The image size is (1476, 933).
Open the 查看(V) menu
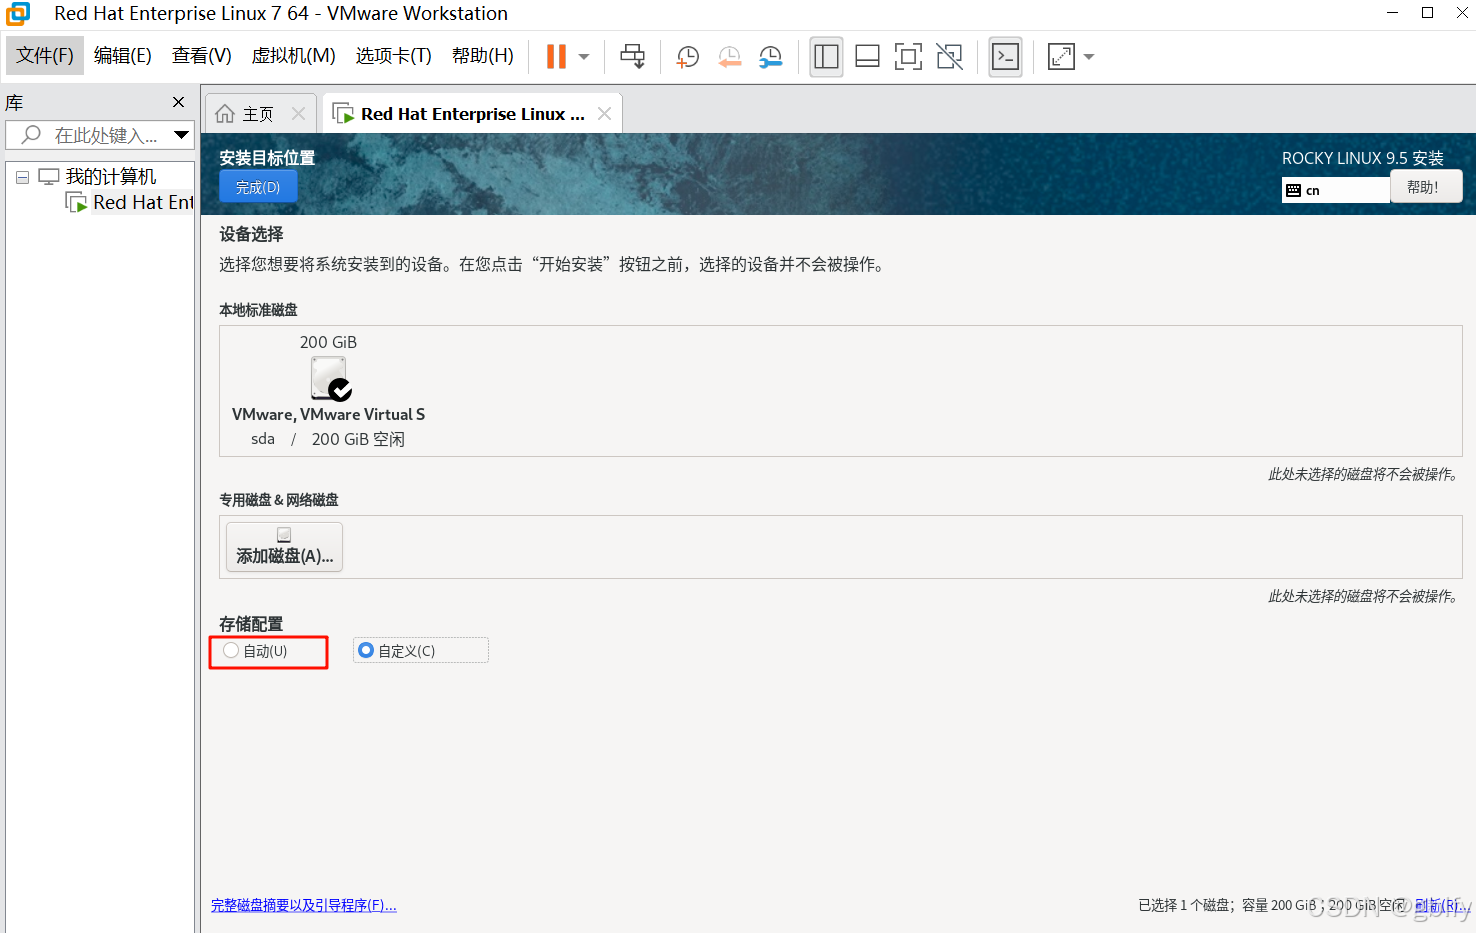pos(201,56)
